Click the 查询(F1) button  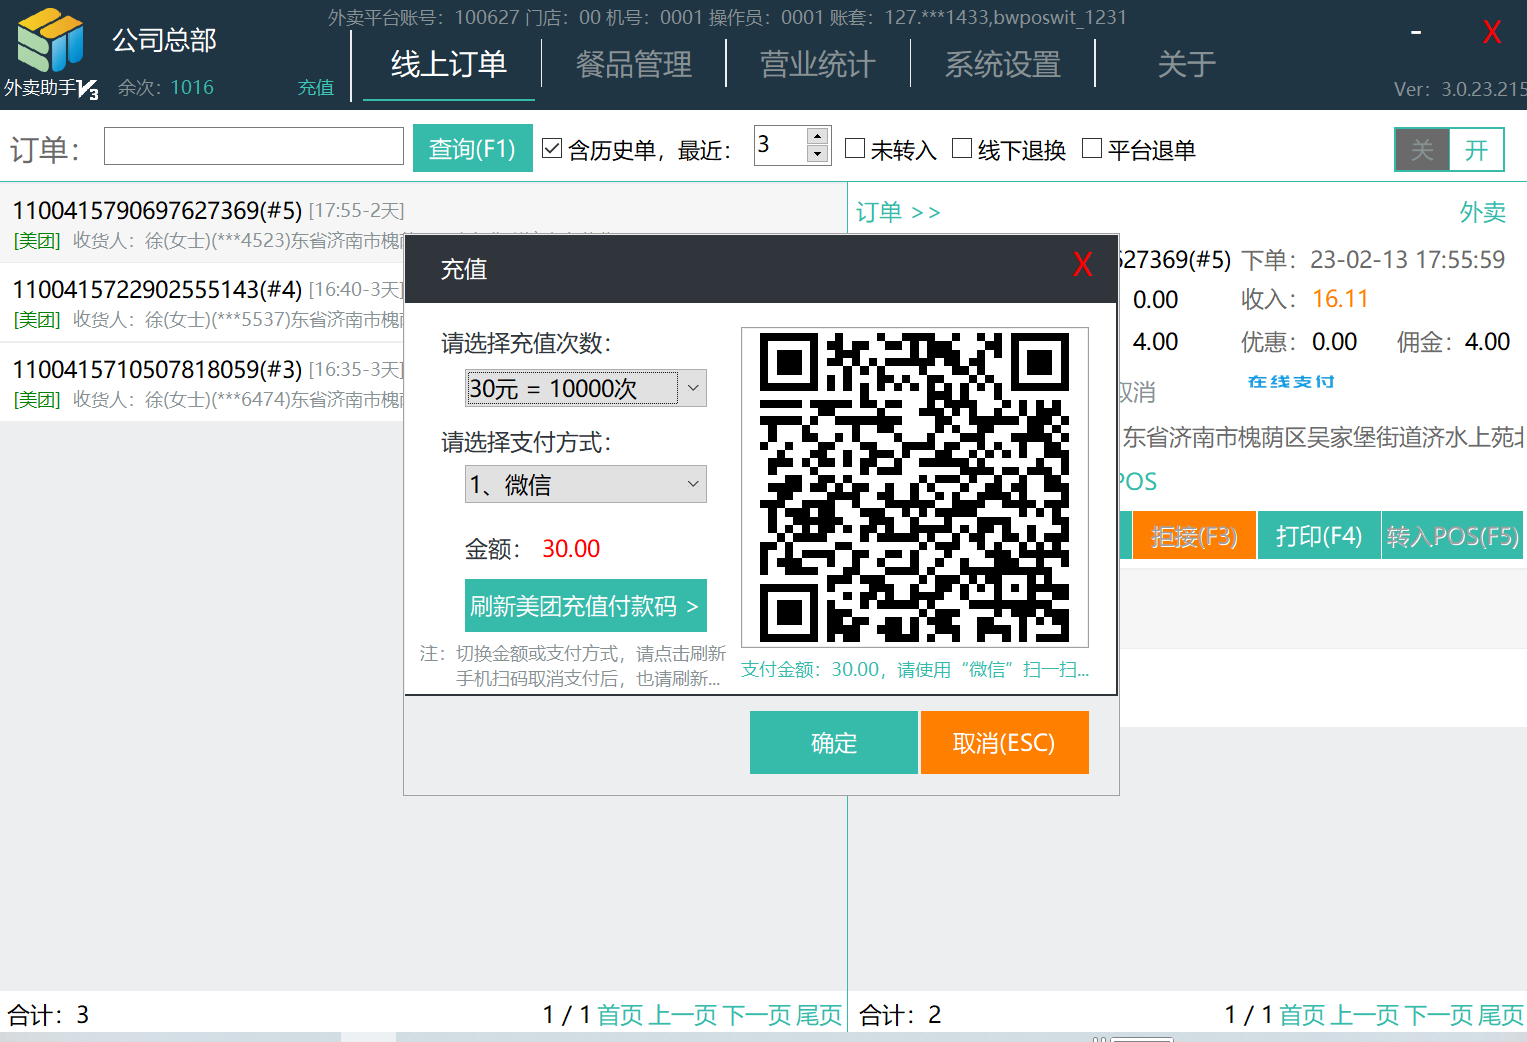pos(472,149)
